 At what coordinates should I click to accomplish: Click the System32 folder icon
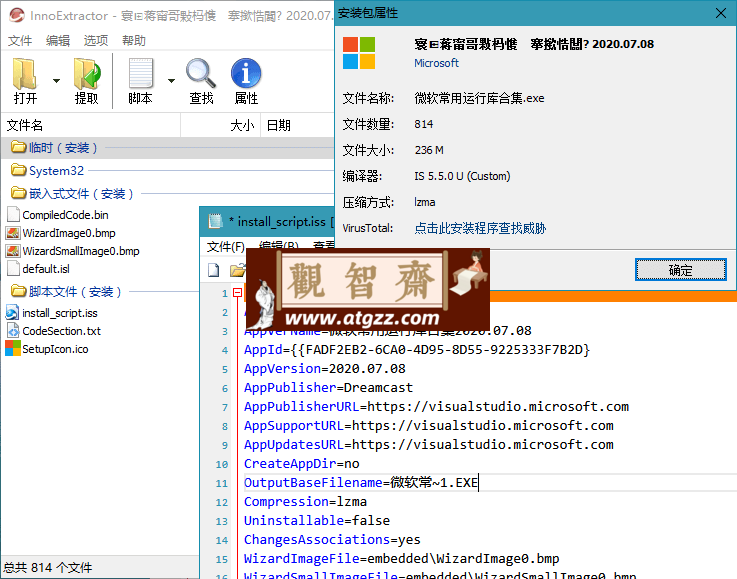18,170
